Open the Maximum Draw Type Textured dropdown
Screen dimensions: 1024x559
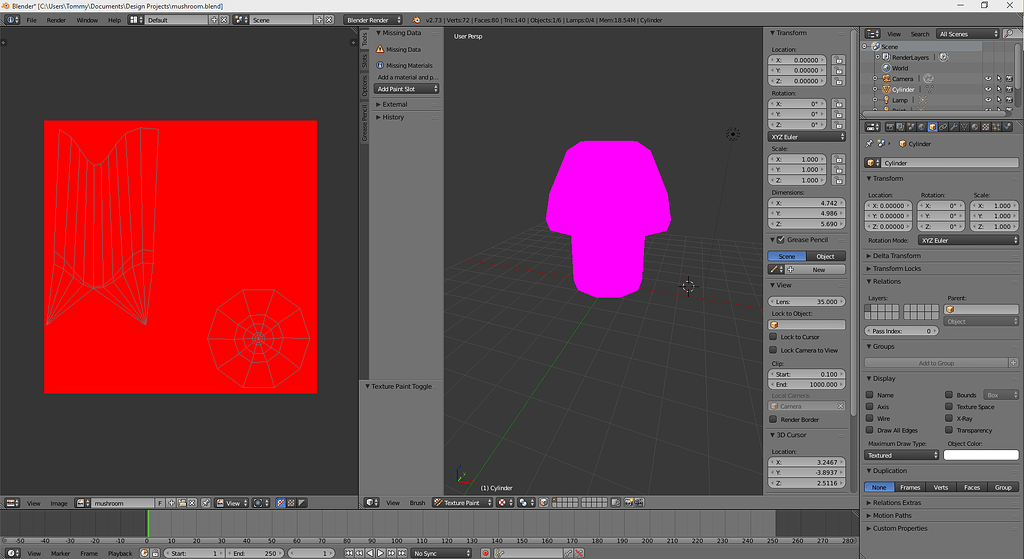[902, 455]
